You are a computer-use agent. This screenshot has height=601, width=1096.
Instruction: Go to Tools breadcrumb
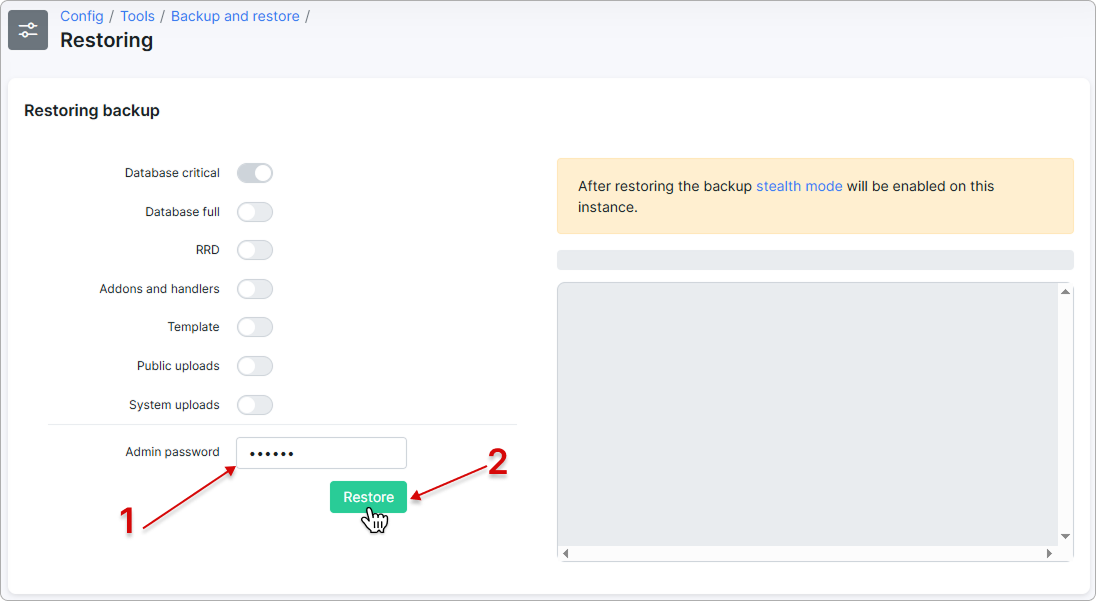click(x=137, y=16)
